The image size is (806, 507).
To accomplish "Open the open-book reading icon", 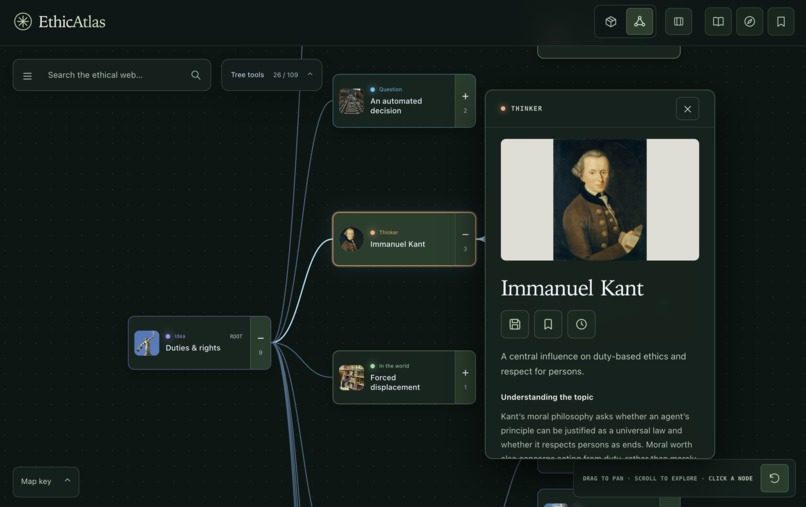I will click(x=718, y=22).
